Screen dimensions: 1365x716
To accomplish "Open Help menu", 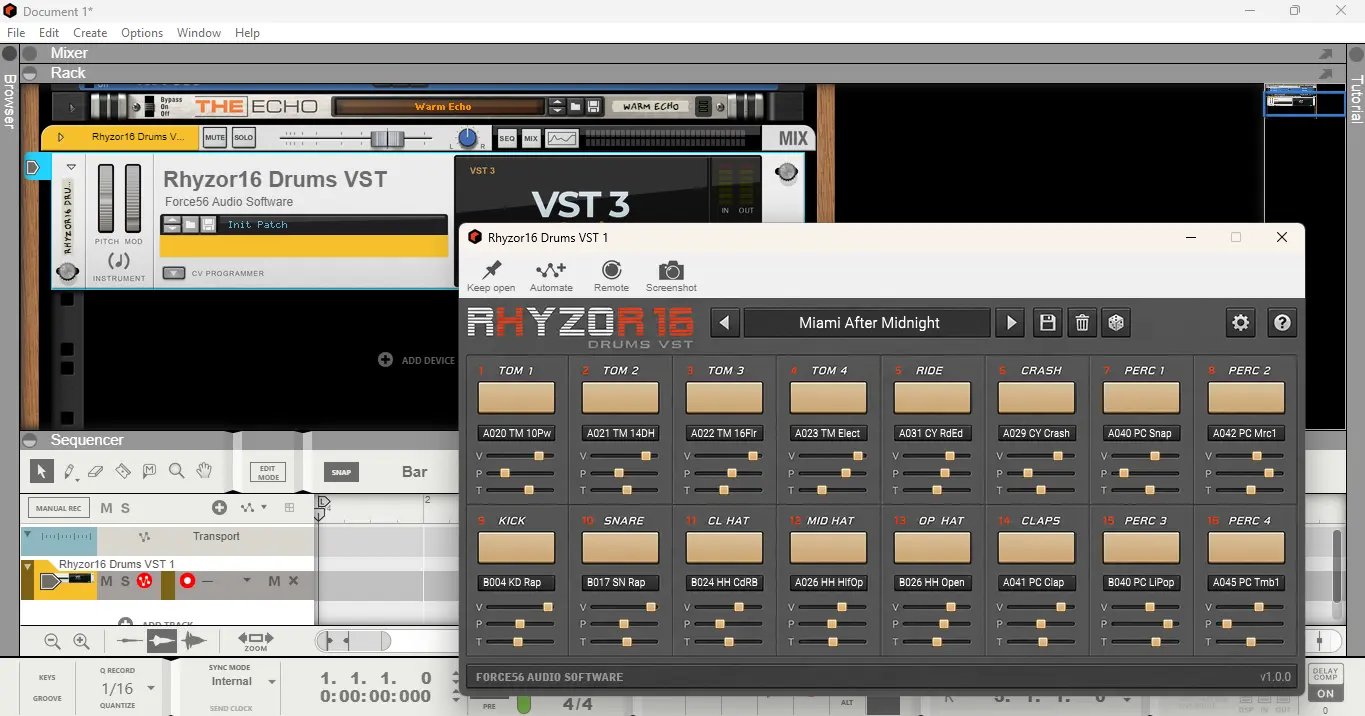I will (x=247, y=33).
